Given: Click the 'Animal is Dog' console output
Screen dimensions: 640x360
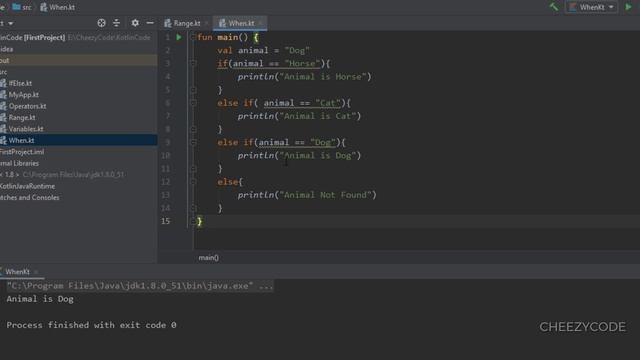Looking at the screenshot, I should point(40,299).
